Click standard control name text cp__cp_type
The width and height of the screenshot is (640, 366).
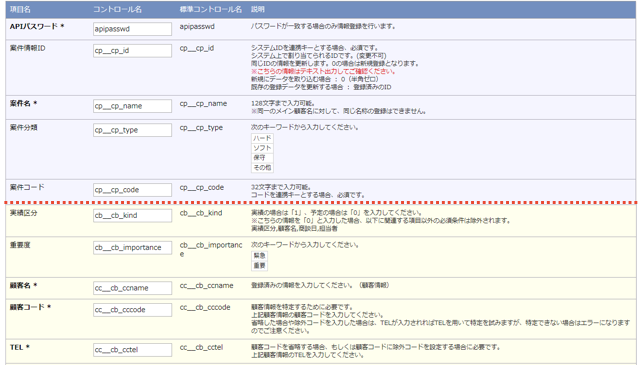pos(201,128)
